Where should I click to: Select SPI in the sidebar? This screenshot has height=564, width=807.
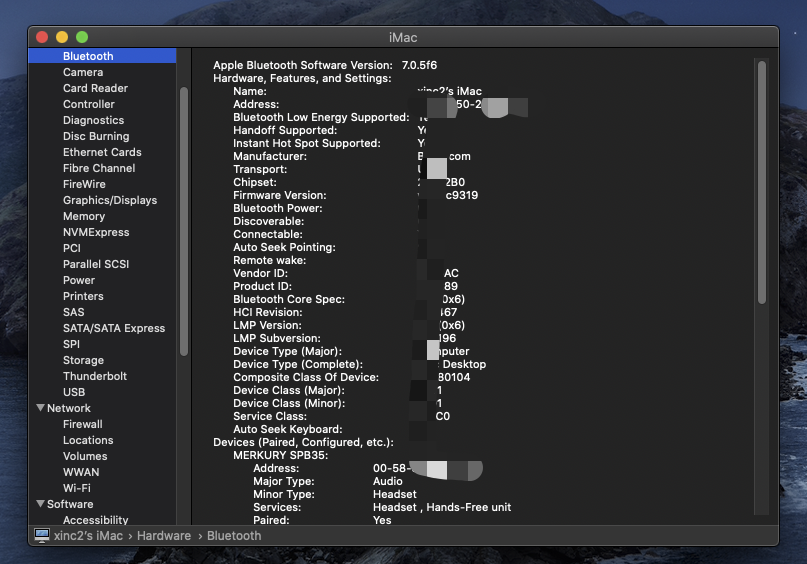tap(71, 344)
